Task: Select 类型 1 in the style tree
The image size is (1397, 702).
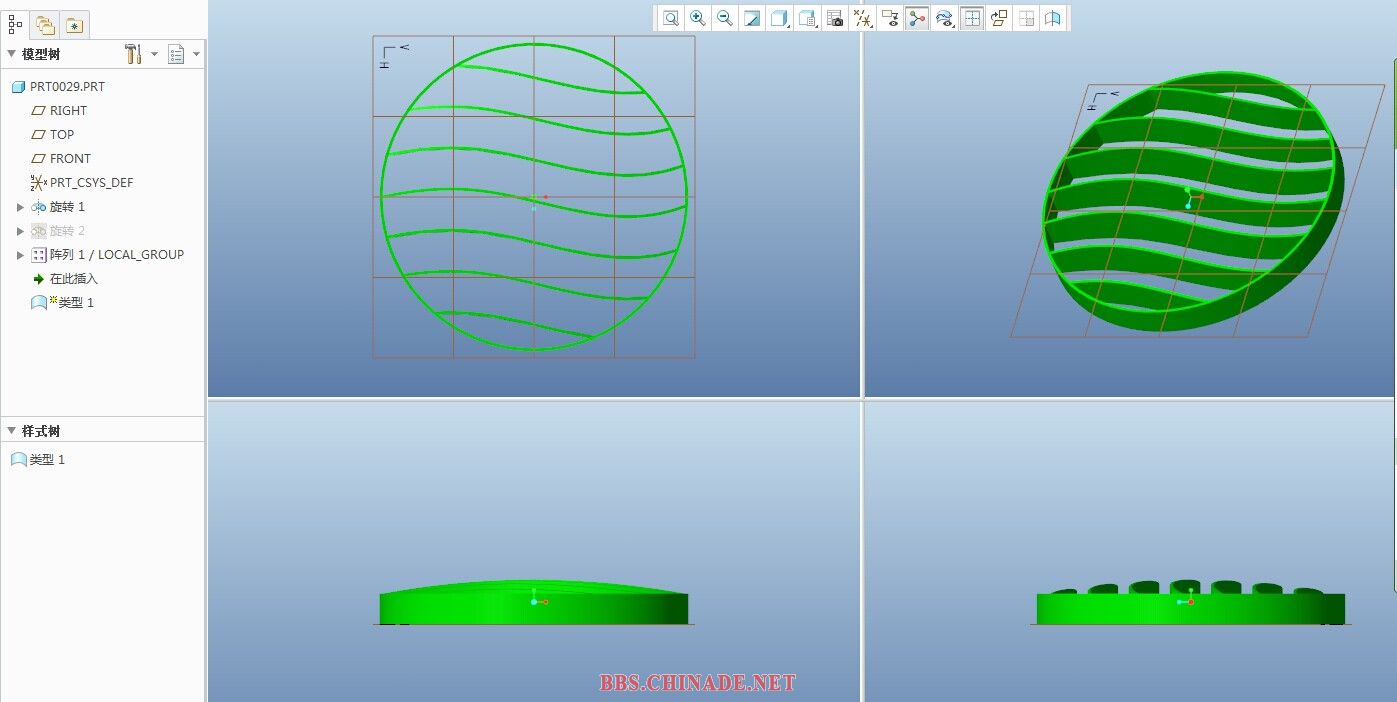Action: coord(47,460)
